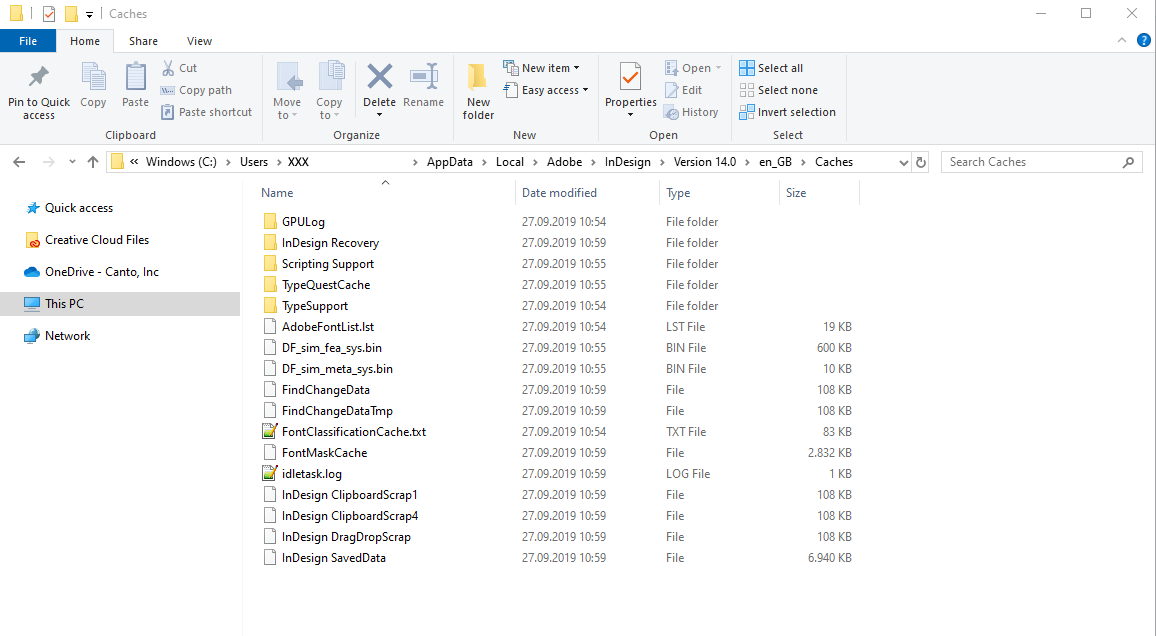Go back with the Back arrow
1156x636 pixels.
pyautogui.click(x=19, y=162)
